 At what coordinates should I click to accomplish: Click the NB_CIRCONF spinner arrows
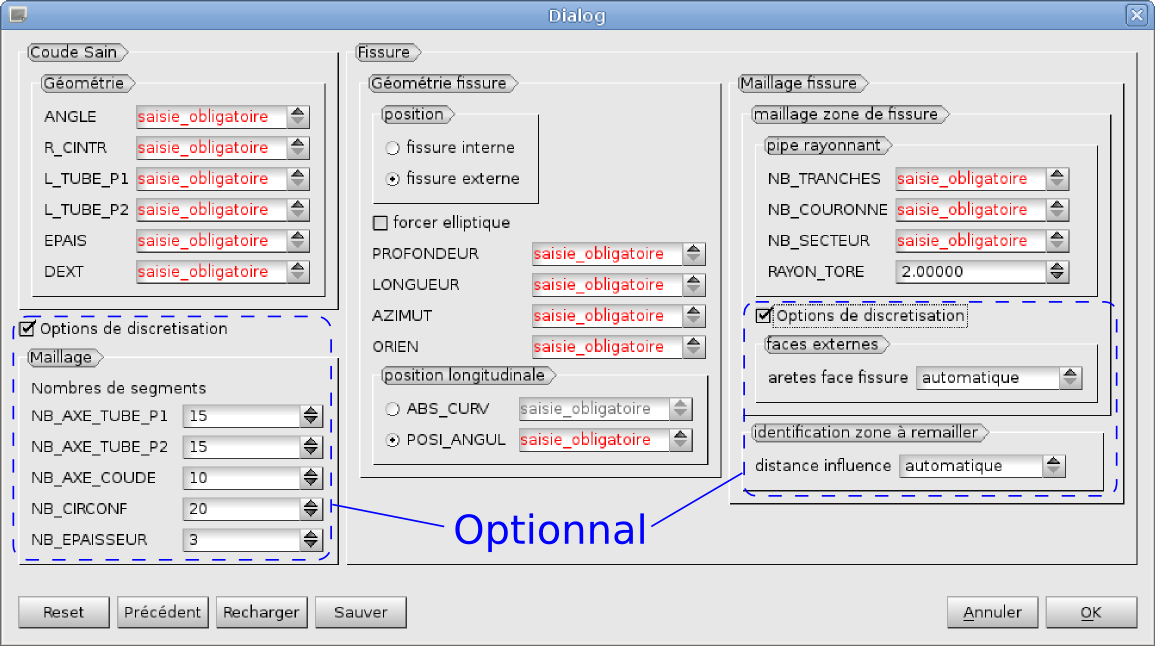coord(311,509)
